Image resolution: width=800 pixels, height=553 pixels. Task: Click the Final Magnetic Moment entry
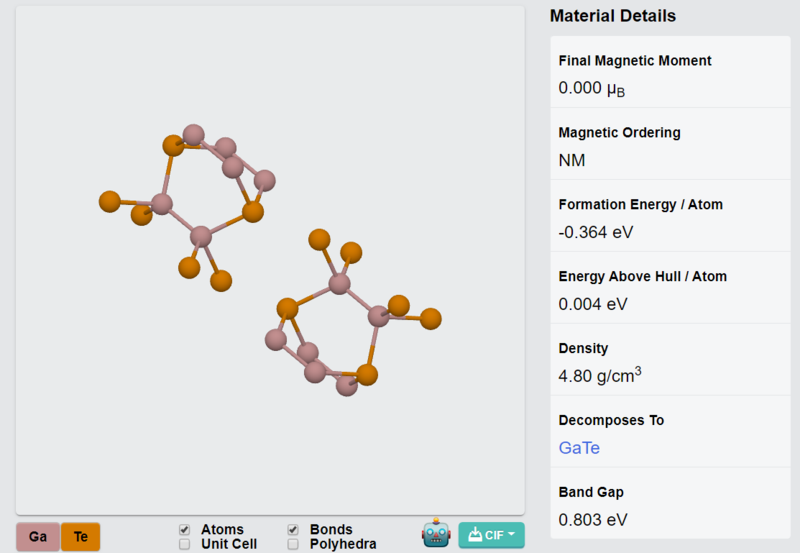(x=670, y=72)
